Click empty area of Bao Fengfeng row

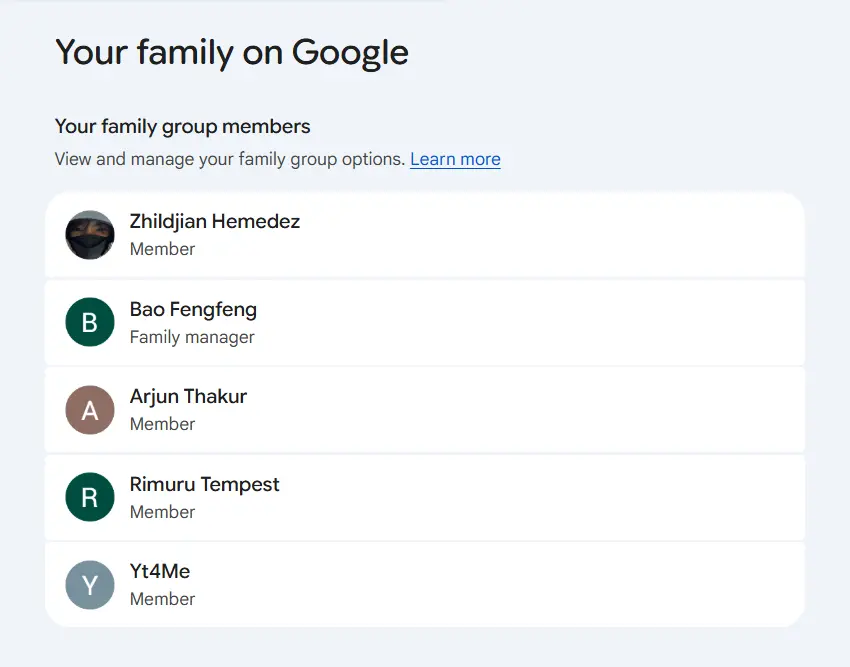coord(531,323)
